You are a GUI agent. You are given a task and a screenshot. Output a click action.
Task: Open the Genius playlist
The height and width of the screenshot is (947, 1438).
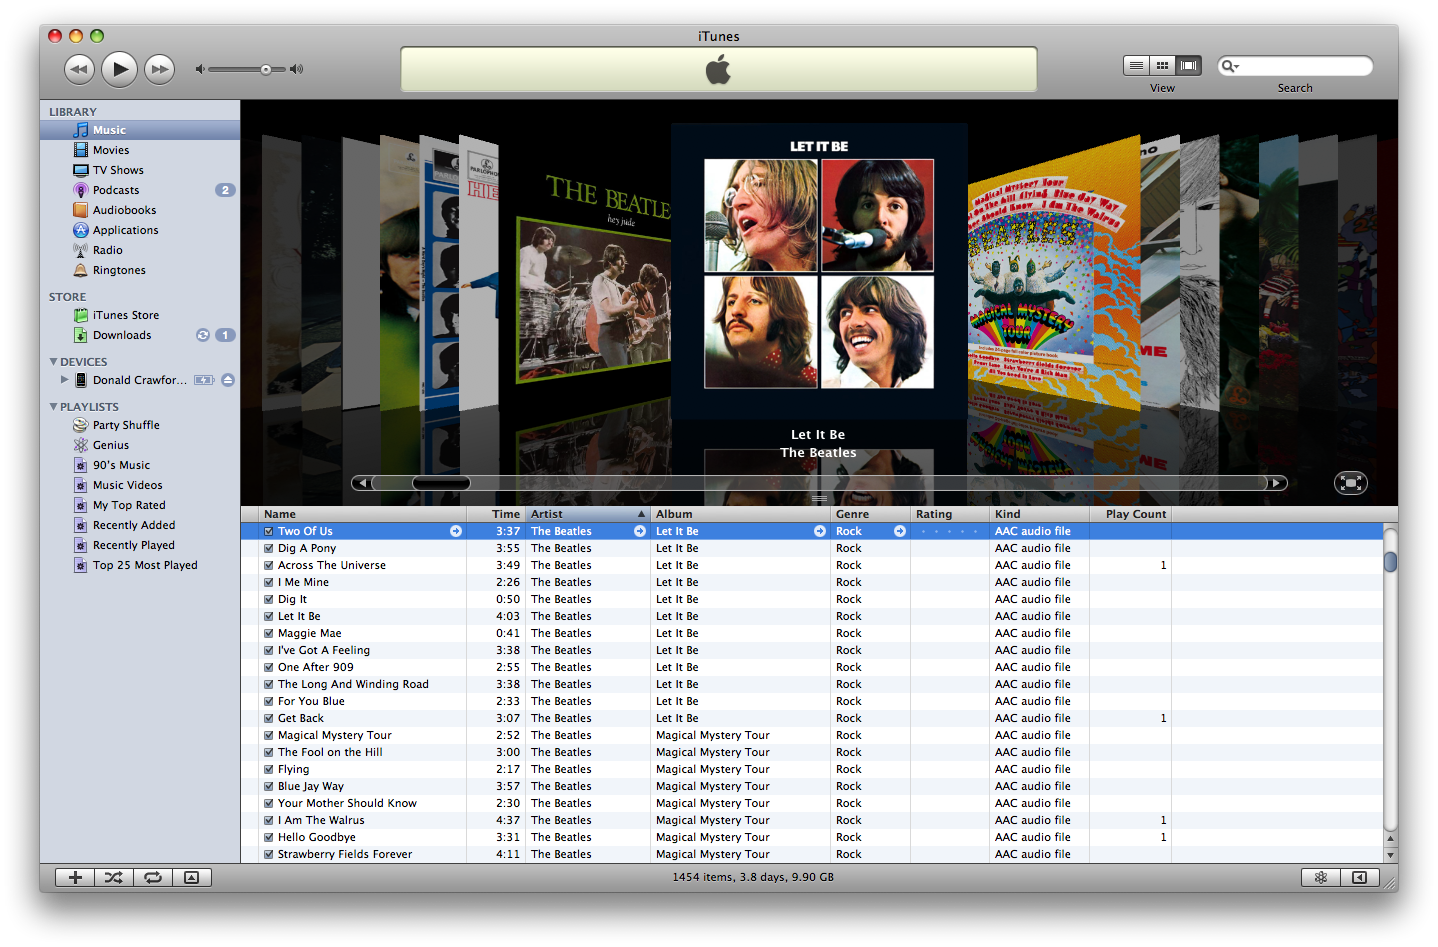140,445
